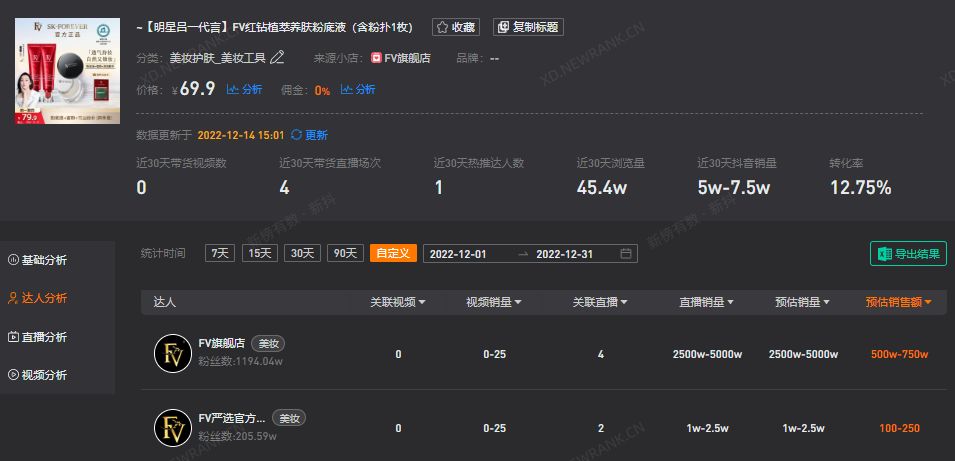955x461 pixels.
Task: Open the FV旗舰店 influencer name in table
Action: [x=222, y=344]
